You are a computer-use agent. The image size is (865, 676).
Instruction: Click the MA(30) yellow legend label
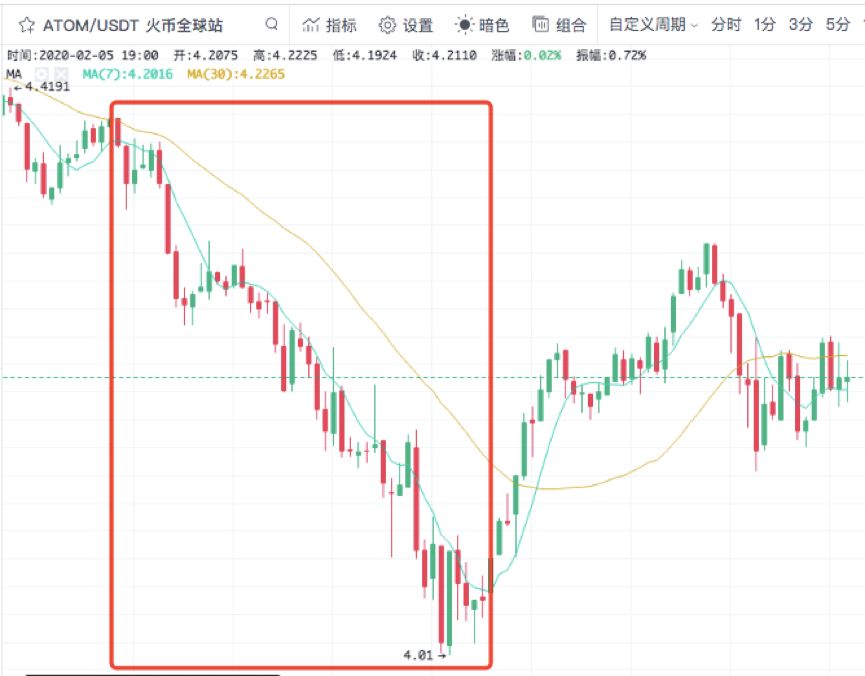click(x=236, y=74)
